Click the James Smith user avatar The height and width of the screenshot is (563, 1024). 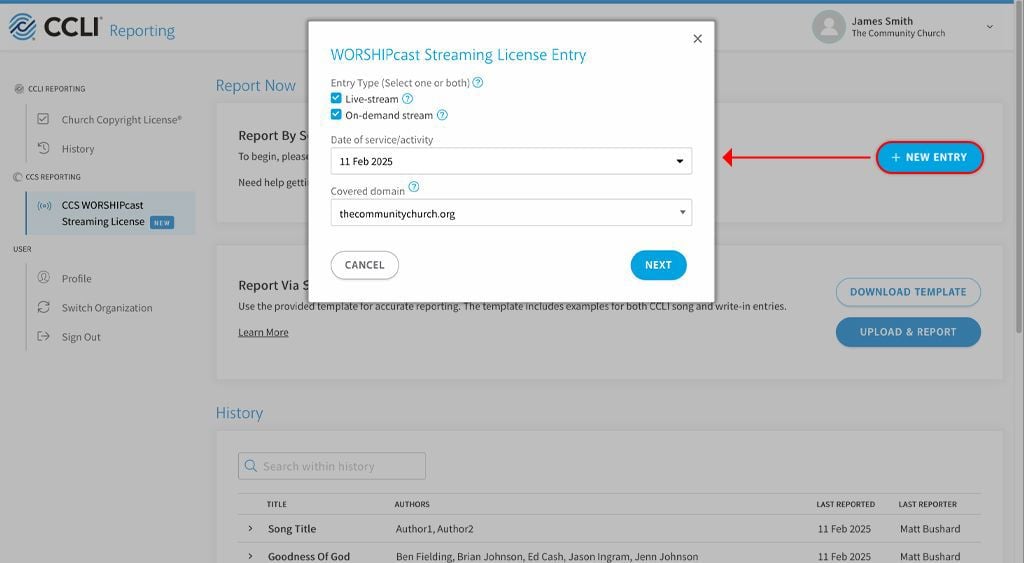(x=829, y=27)
